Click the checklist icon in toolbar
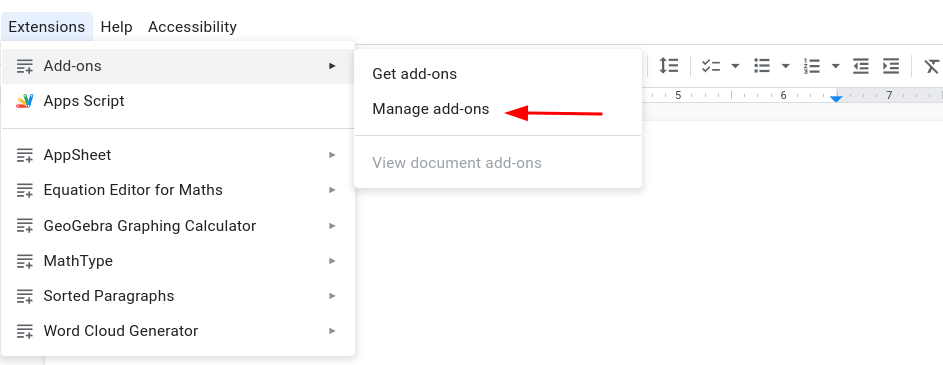 (x=711, y=66)
